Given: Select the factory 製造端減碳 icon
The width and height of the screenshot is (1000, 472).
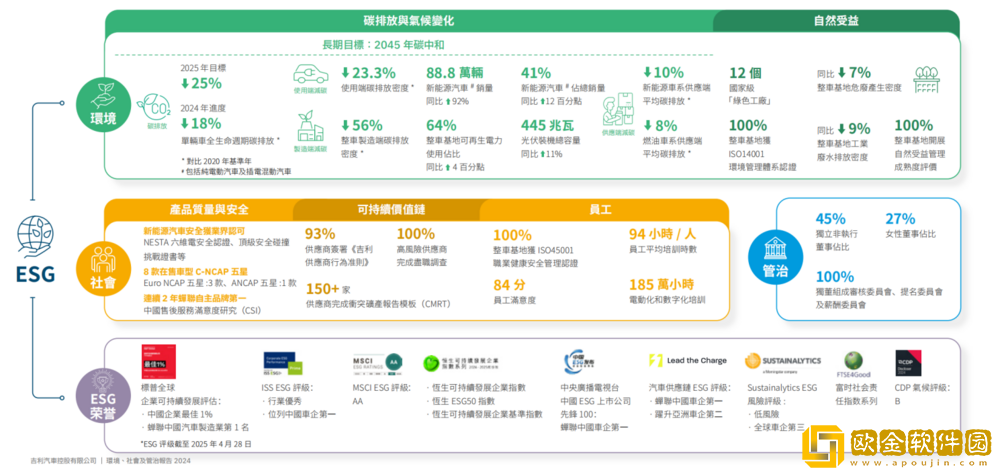Looking at the screenshot, I should 311,126.
